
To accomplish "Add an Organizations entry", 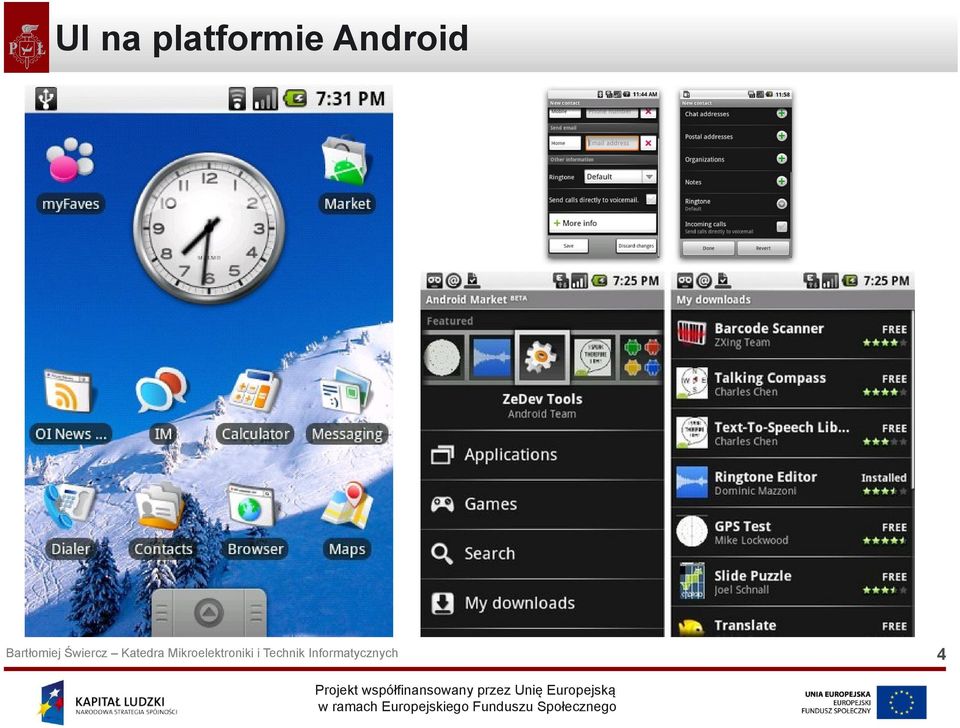I will coord(781,159).
